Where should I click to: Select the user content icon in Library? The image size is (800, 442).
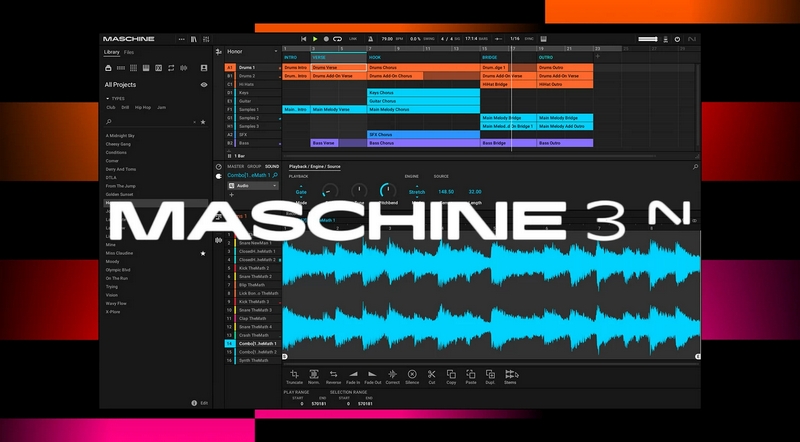click(x=204, y=68)
